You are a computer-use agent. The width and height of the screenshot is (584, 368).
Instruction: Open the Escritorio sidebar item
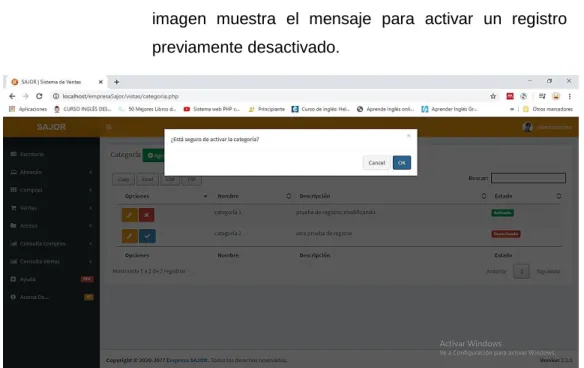tap(51, 154)
